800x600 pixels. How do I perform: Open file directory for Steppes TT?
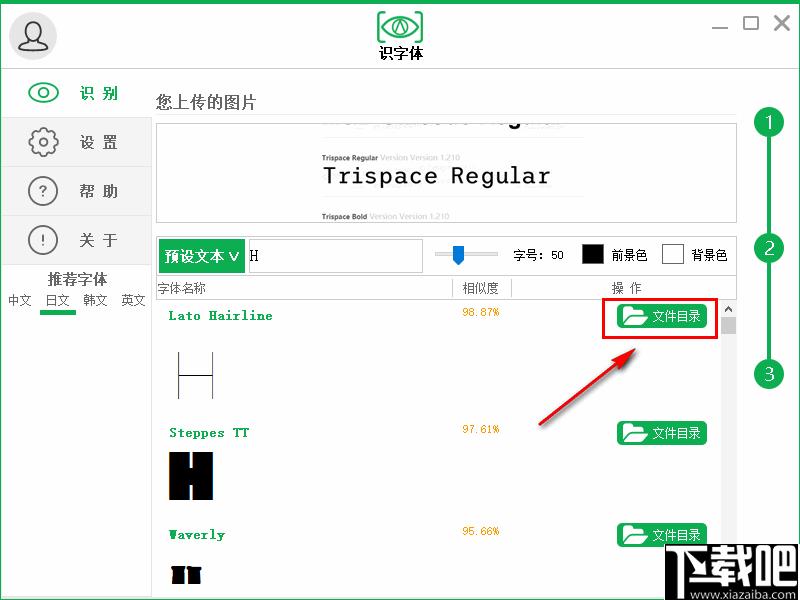pos(661,433)
